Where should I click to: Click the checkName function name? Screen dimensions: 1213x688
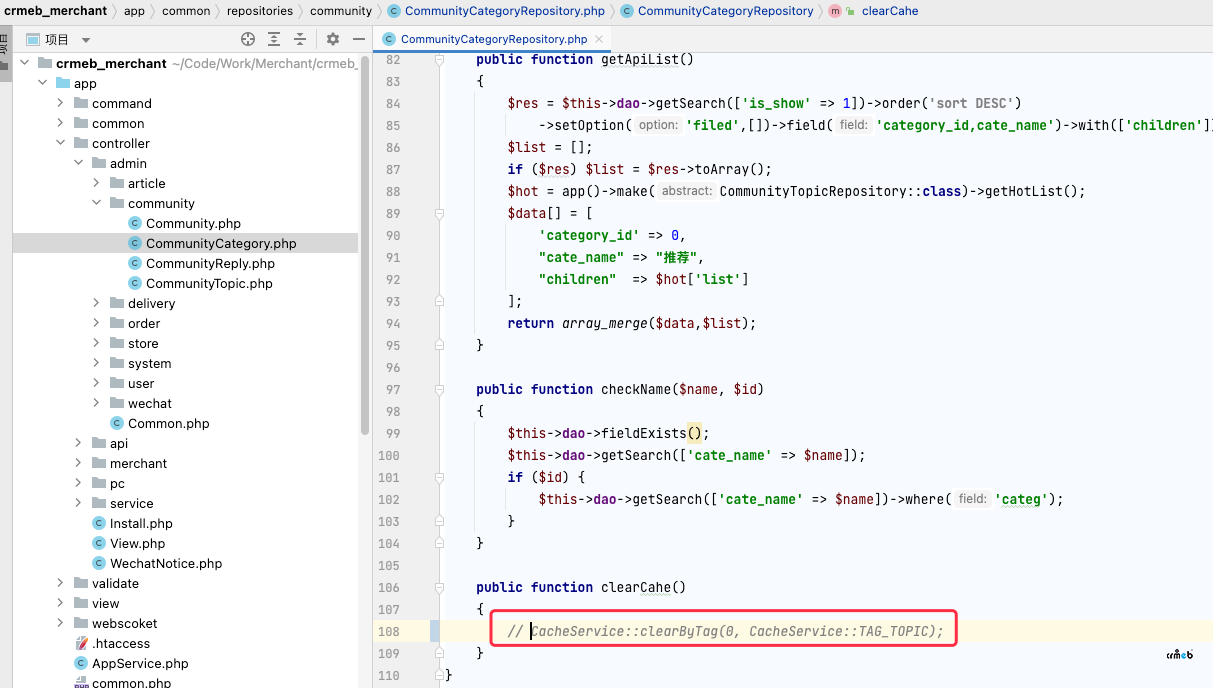tap(635, 389)
